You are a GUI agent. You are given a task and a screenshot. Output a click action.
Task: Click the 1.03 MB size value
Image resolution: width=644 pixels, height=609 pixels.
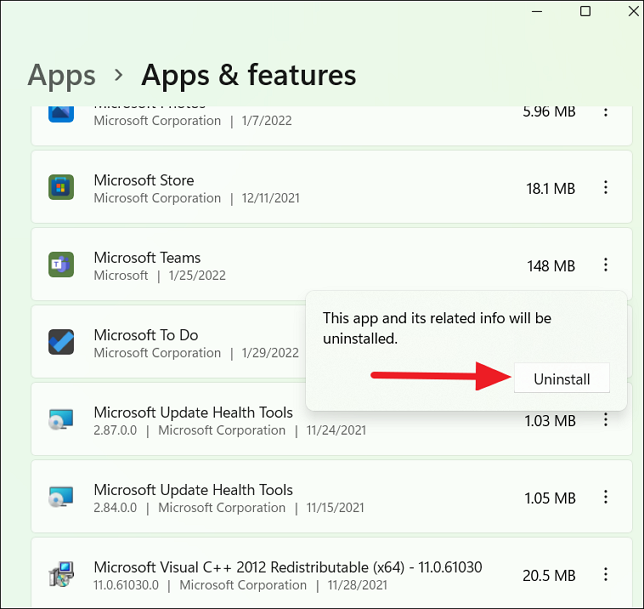pyautogui.click(x=550, y=421)
